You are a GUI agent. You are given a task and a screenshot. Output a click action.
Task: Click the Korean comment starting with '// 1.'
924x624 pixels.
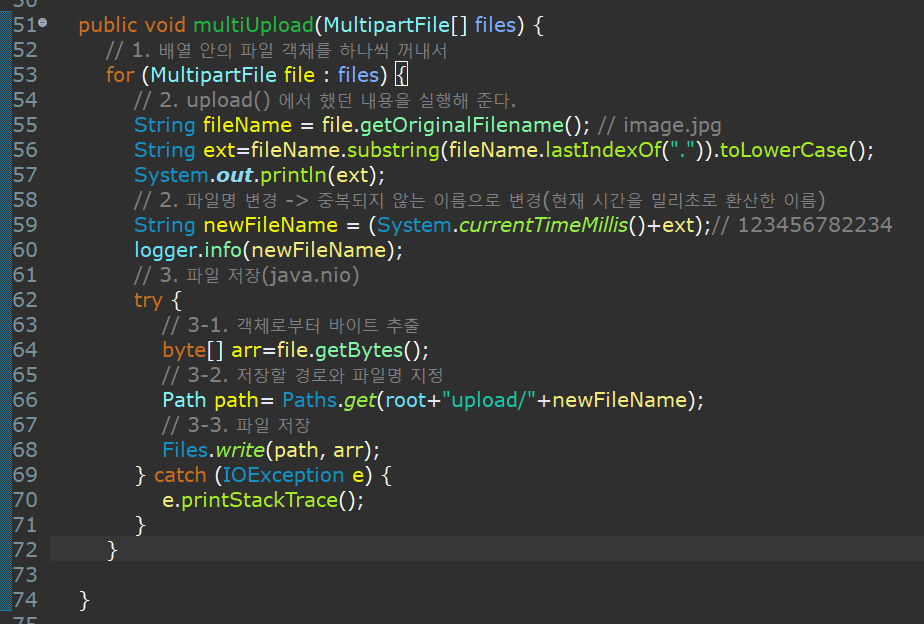point(276,50)
